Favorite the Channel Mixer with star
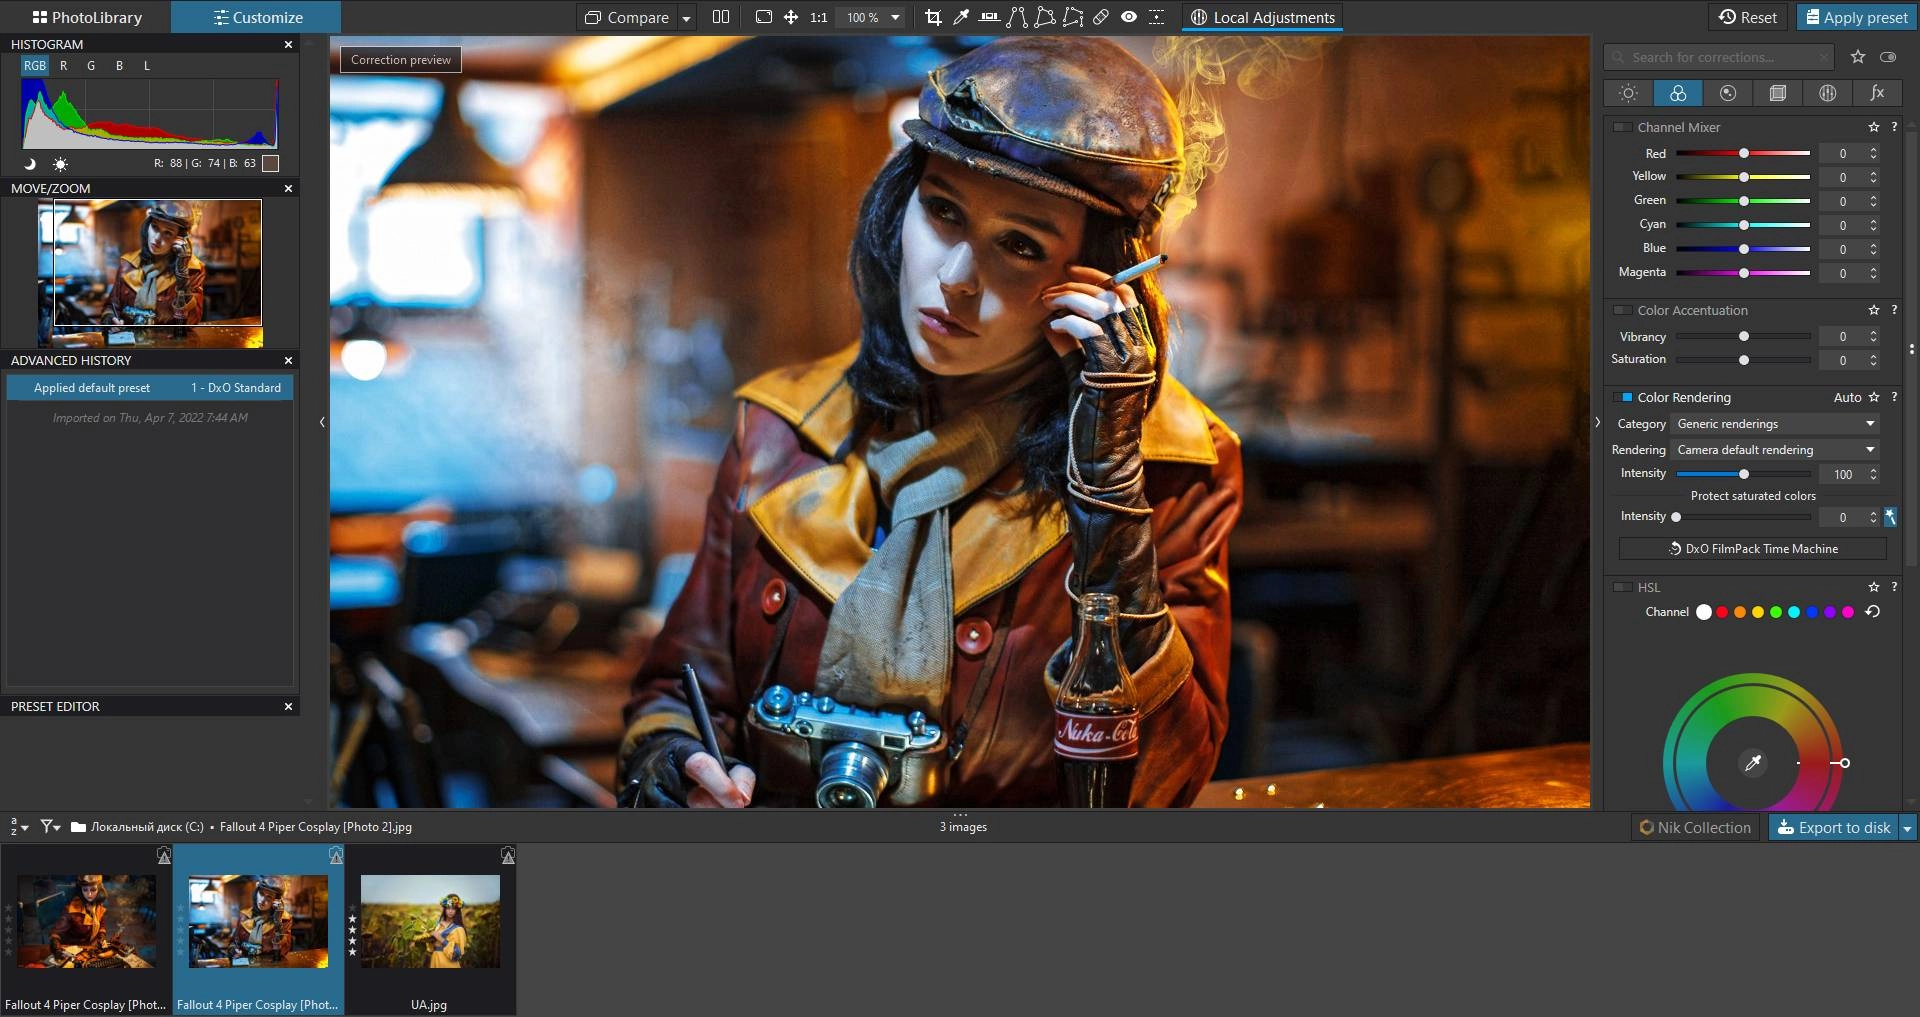This screenshot has width=1920, height=1017. pos(1874,127)
